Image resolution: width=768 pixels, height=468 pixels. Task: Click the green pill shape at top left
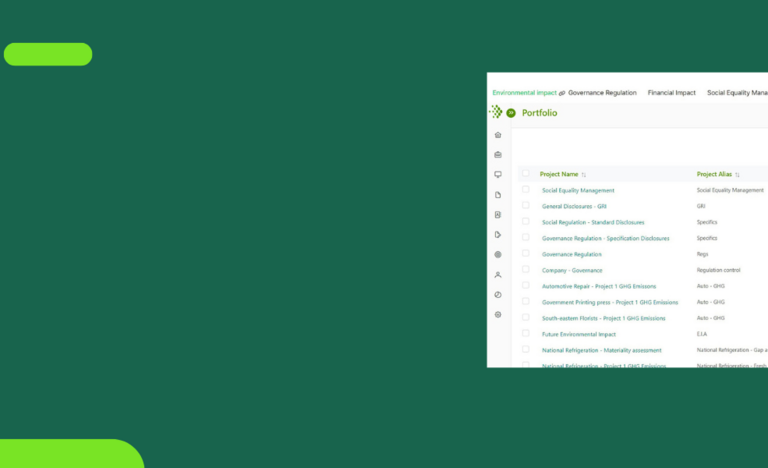pos(48,54)
